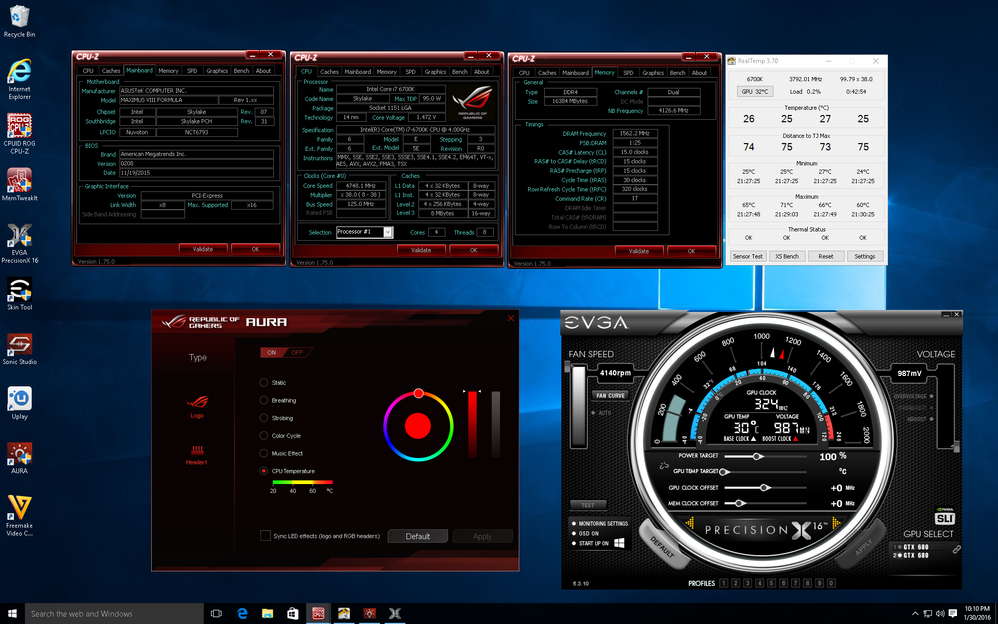The image size is (998, 624).
Task: Click the GPU Clock Offset slider handle
Action: point(764,488)
